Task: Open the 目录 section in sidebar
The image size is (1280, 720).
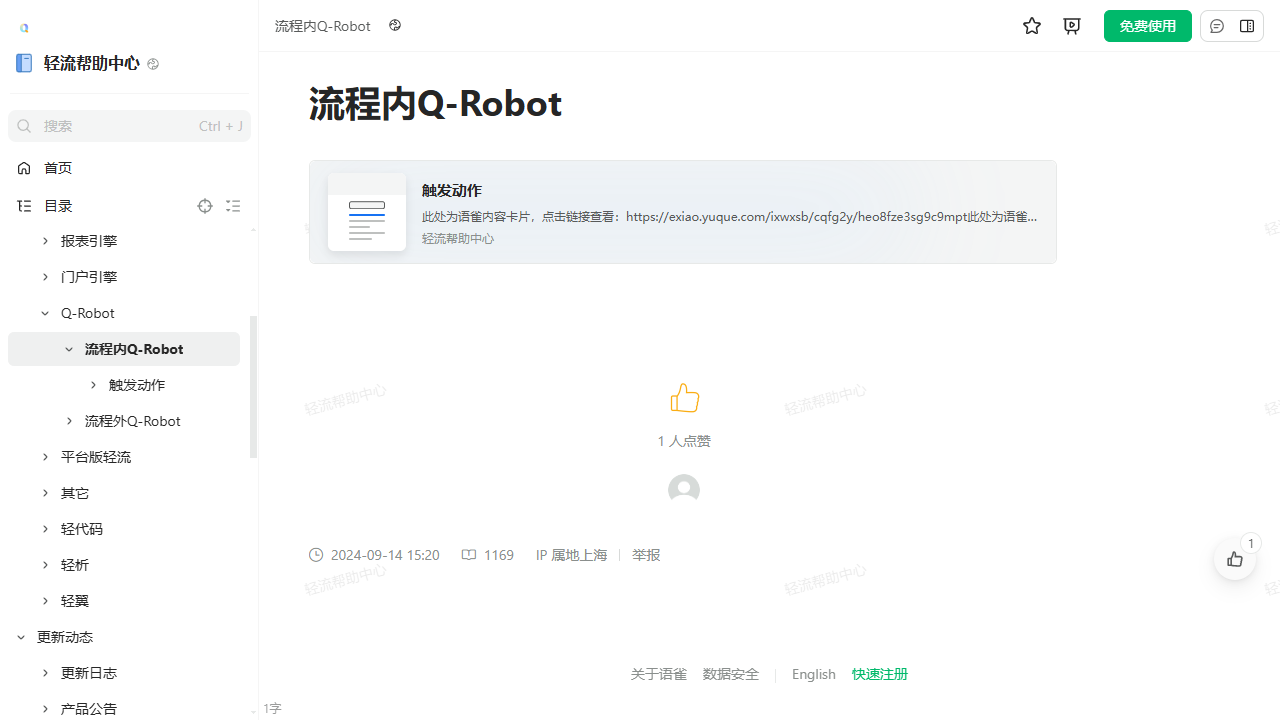Action: pyautogui.click(x=58, y=206)
